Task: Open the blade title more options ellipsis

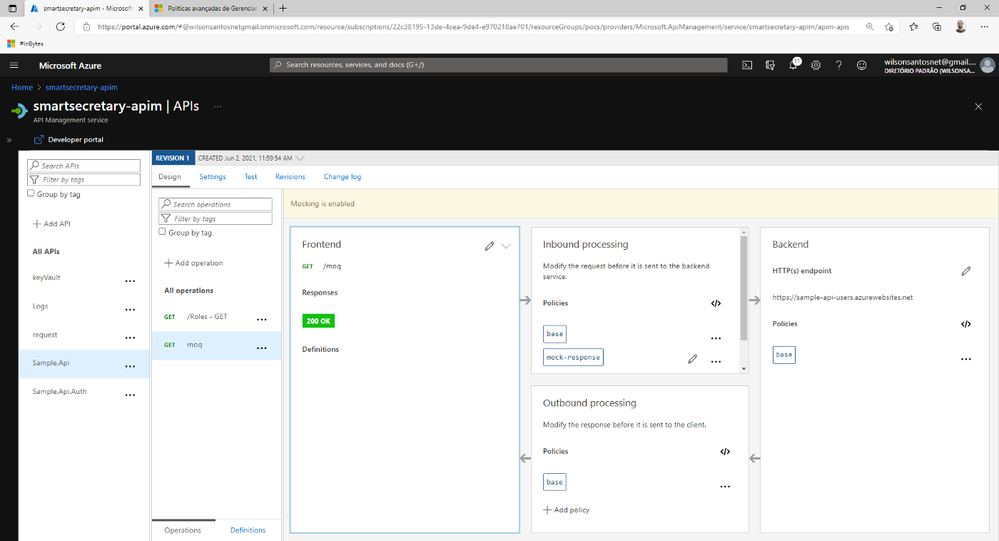Action: (x=217, y=106)
